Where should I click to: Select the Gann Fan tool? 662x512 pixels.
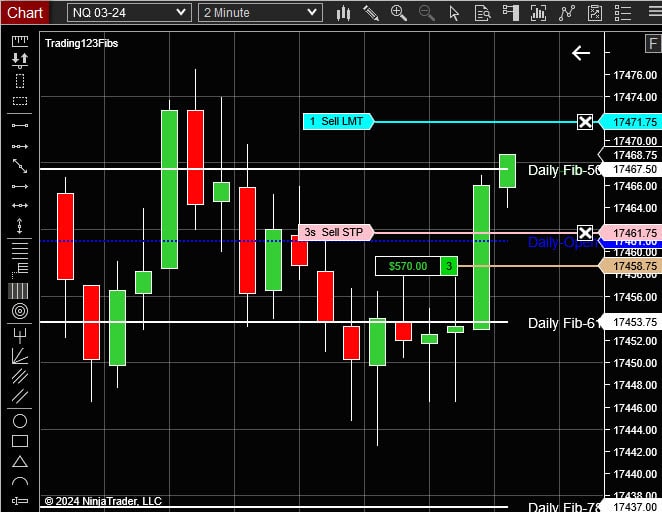tap(20, 356)
